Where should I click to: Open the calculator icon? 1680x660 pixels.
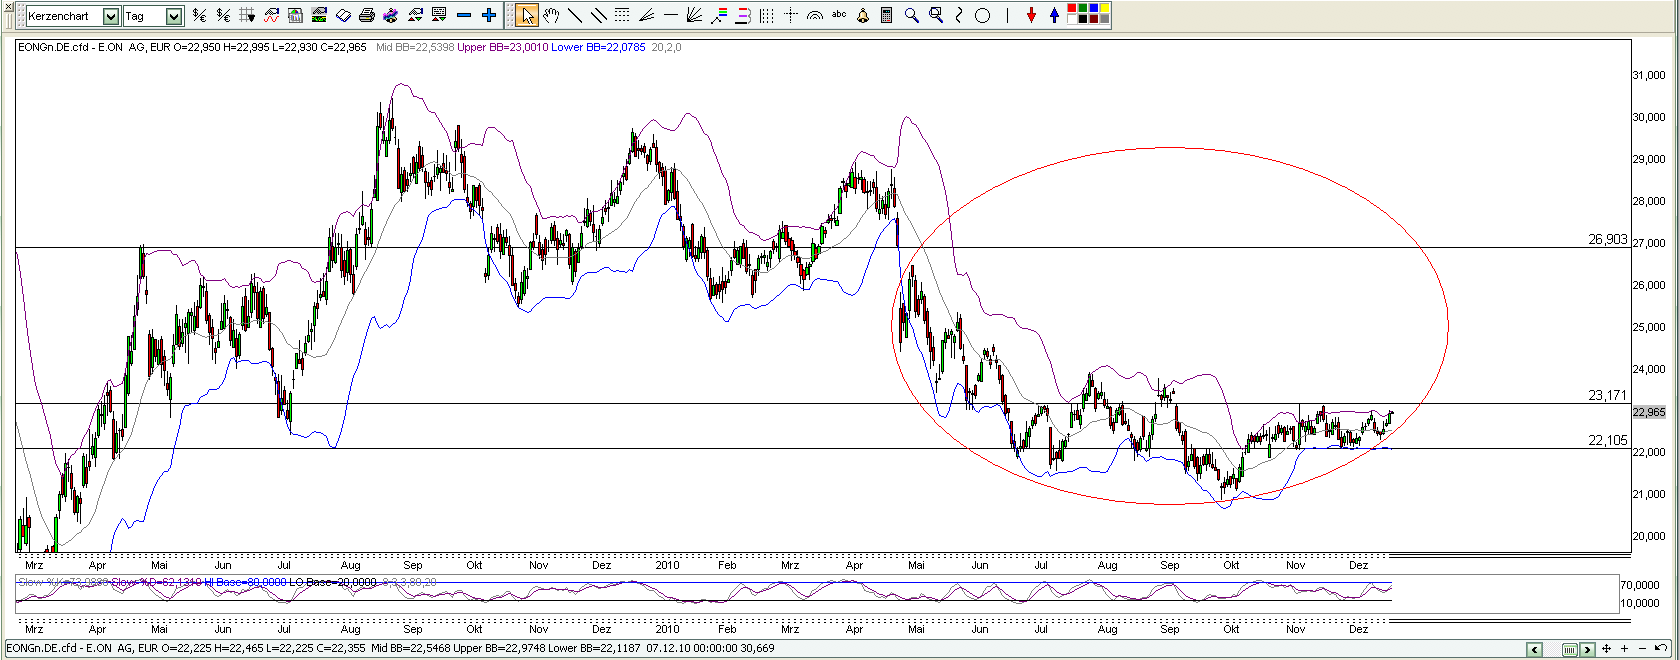click(x=886, y=15)
